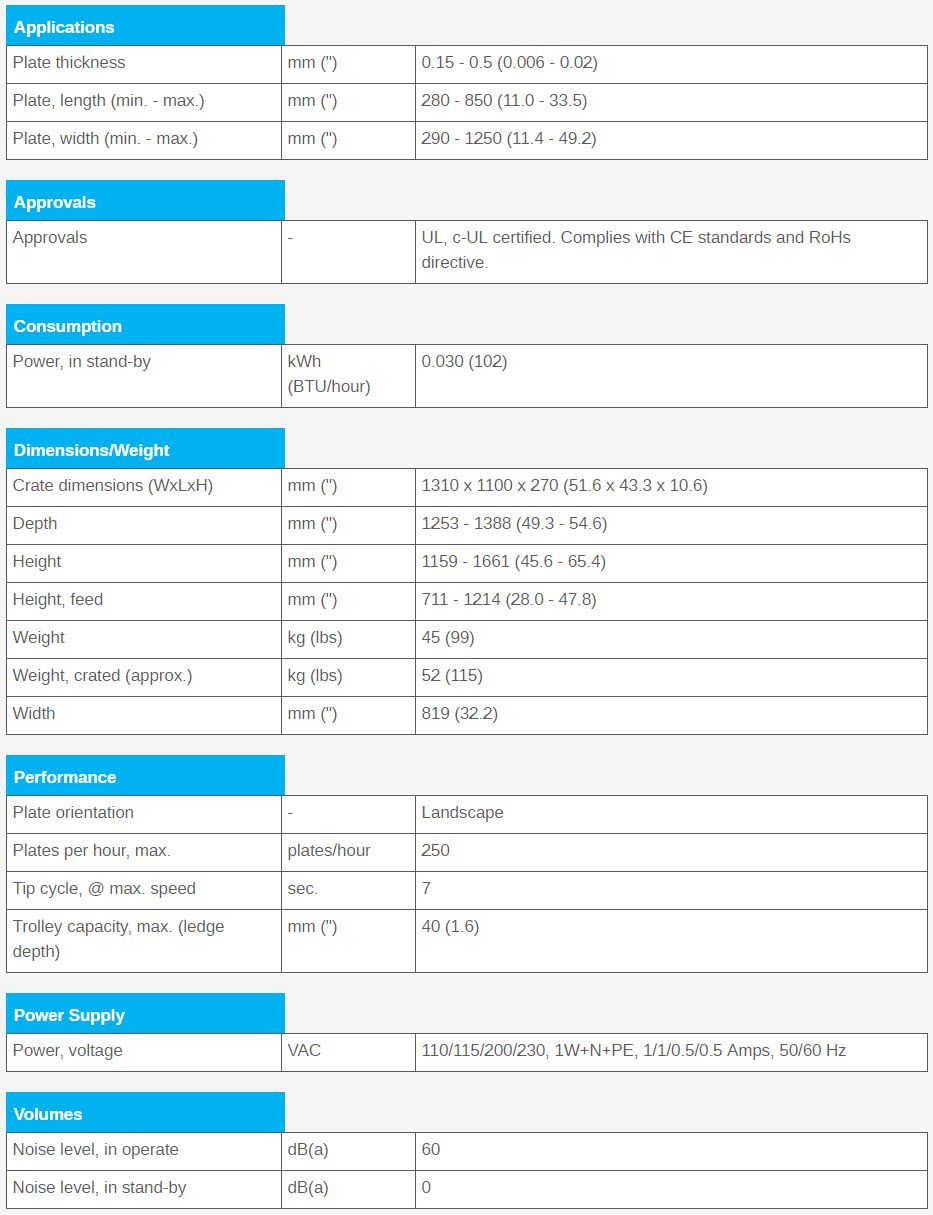Select the kWh (BTU/hour) unit cell
933x1215 pixels.
point(328,374)
